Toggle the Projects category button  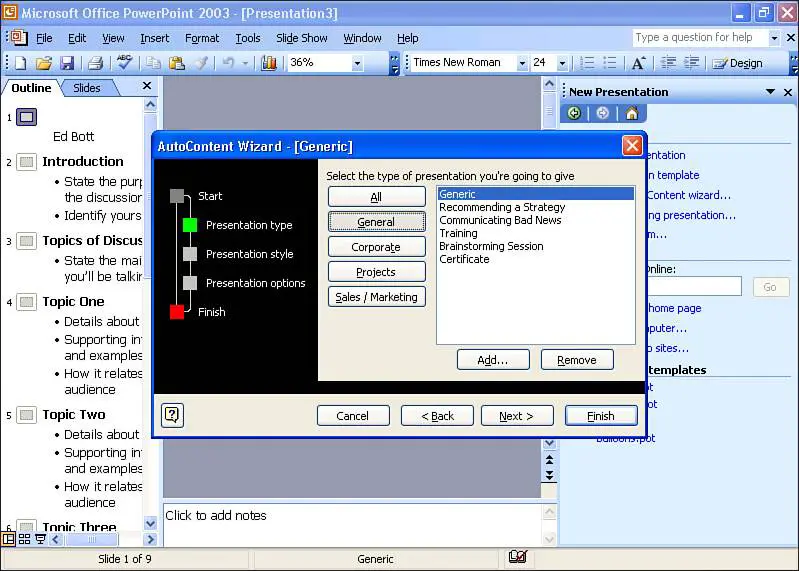tap(377, 272)
